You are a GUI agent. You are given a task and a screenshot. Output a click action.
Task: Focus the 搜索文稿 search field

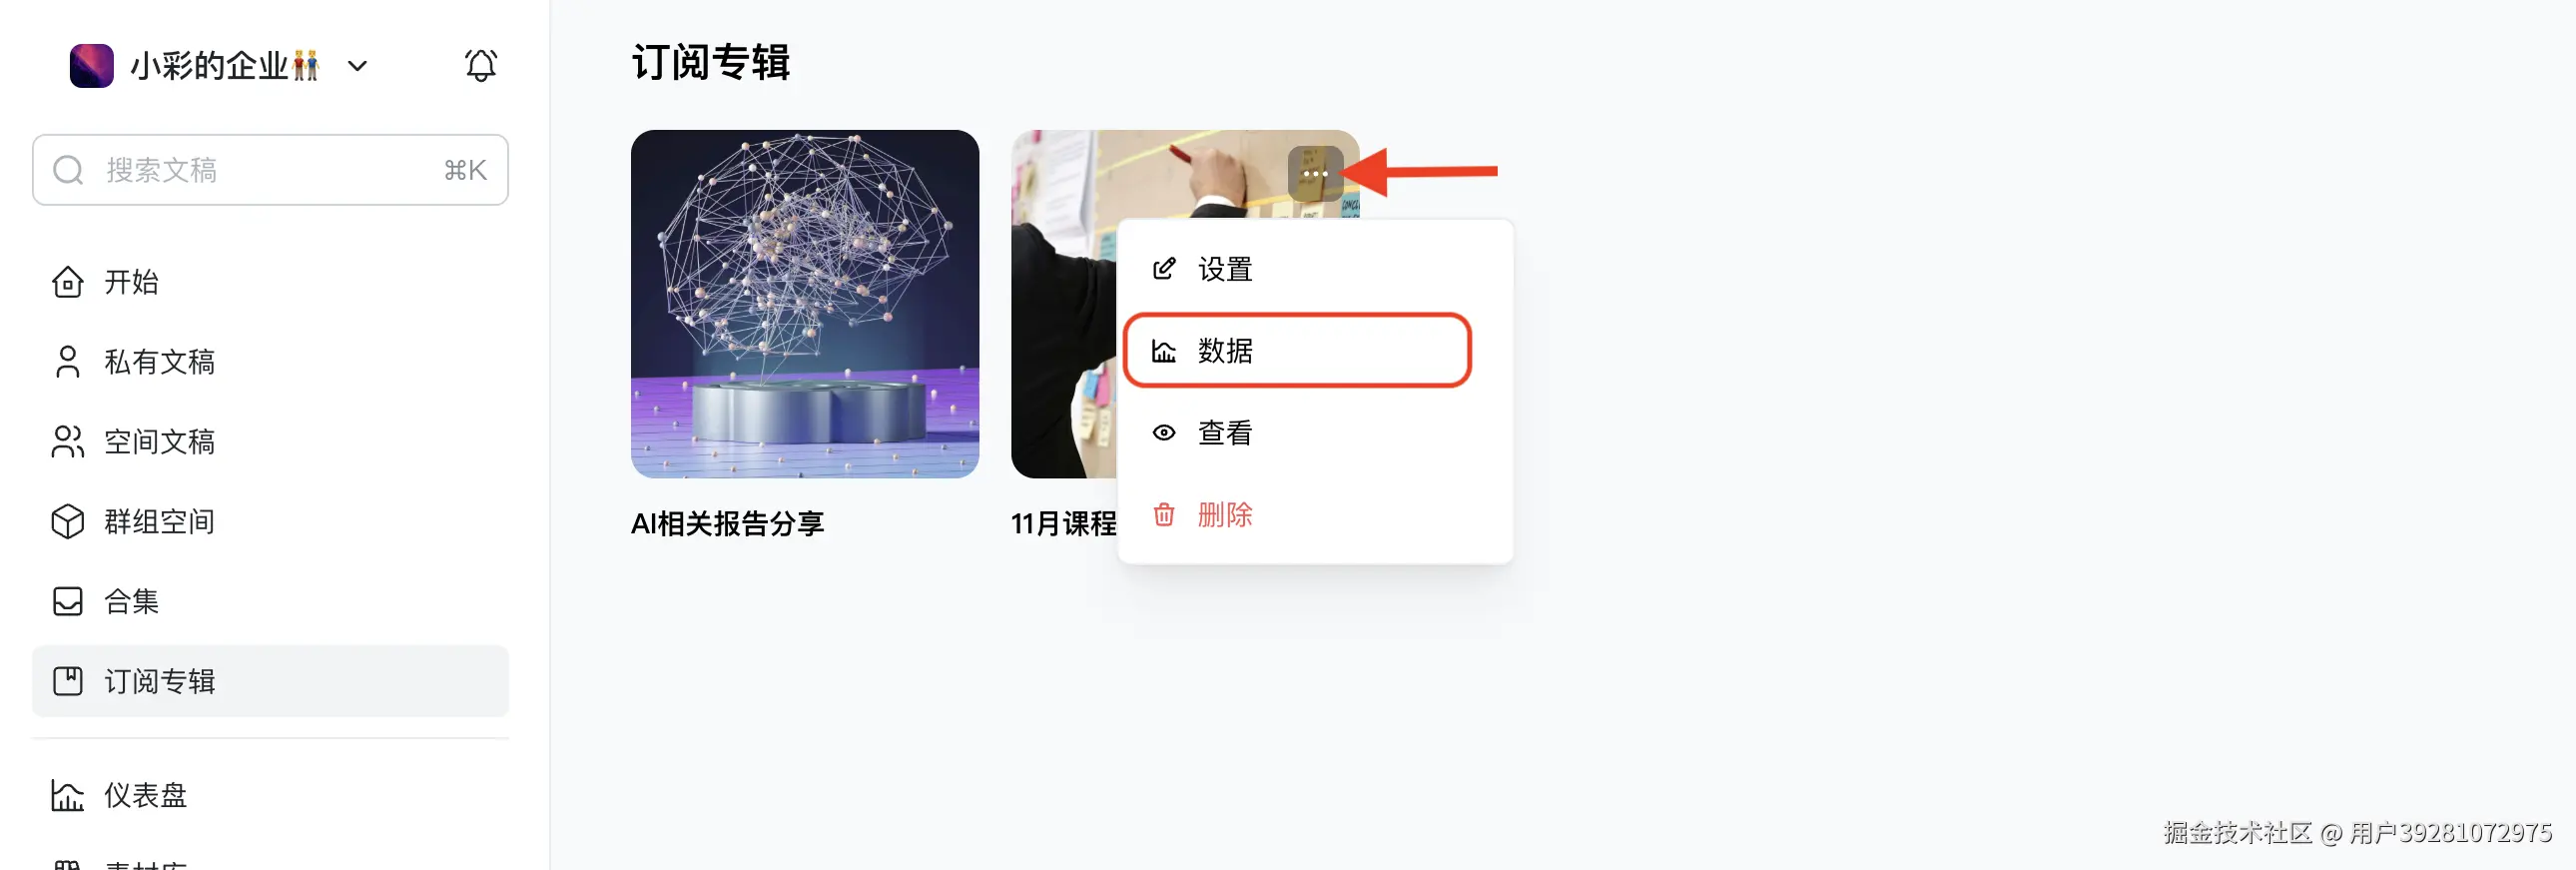click(x=270, y=170)
